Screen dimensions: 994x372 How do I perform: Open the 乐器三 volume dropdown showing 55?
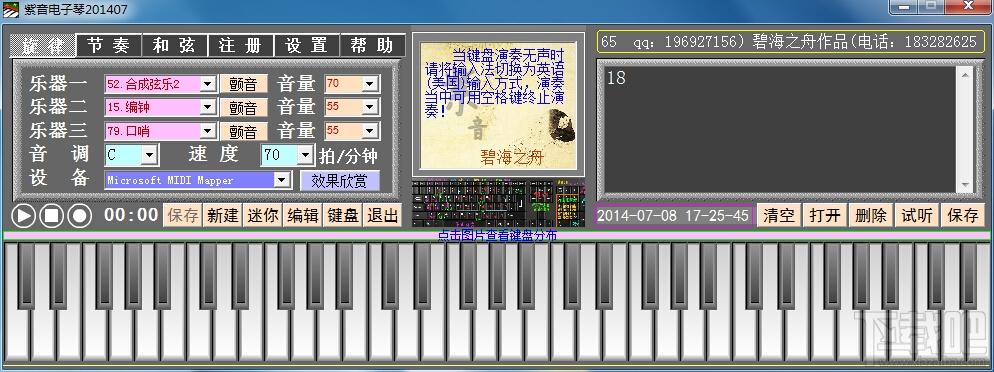tap(370, 131)
